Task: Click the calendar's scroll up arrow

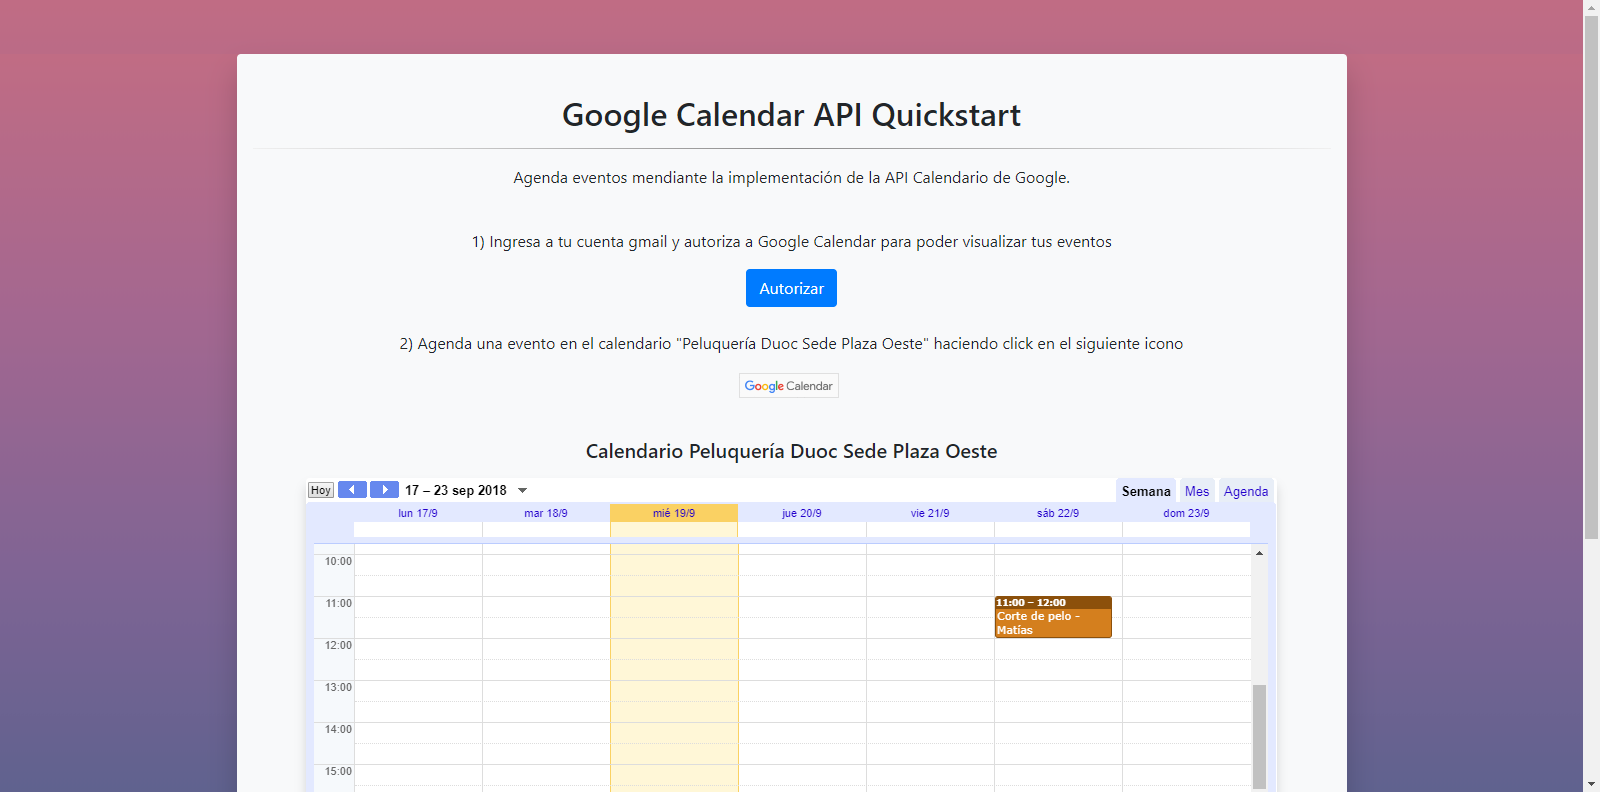Action: (x=1259, y=553)
